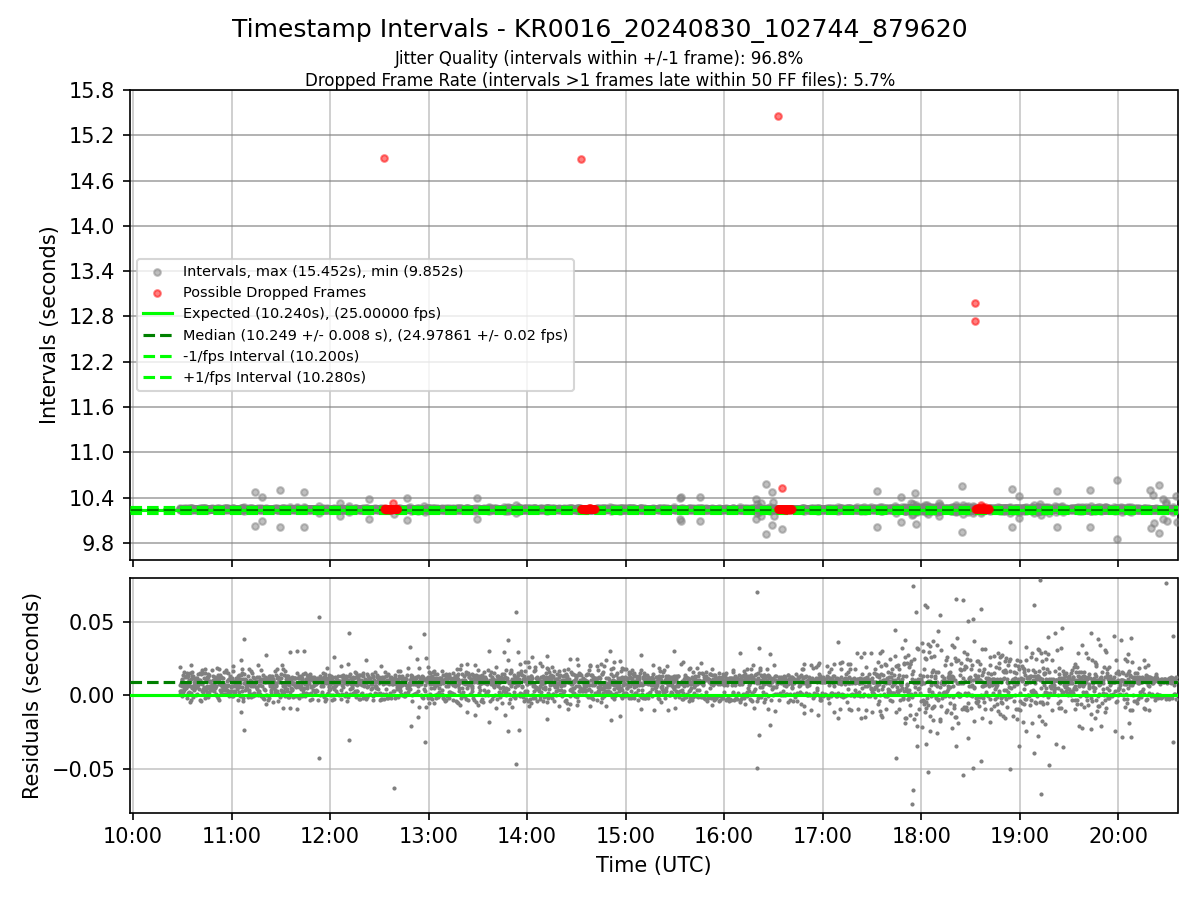Screen dimensions: 1200x900
Task: Click legend entry Median (10.249 +/- 0.008 s)
Action: pyautogui.click(x=375, y=335)
